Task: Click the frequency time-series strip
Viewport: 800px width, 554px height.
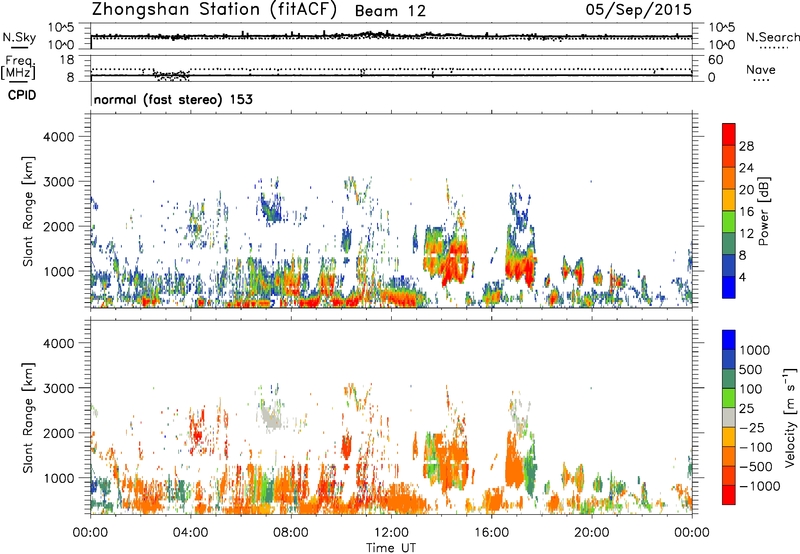Action: click(x=391, y=68)
